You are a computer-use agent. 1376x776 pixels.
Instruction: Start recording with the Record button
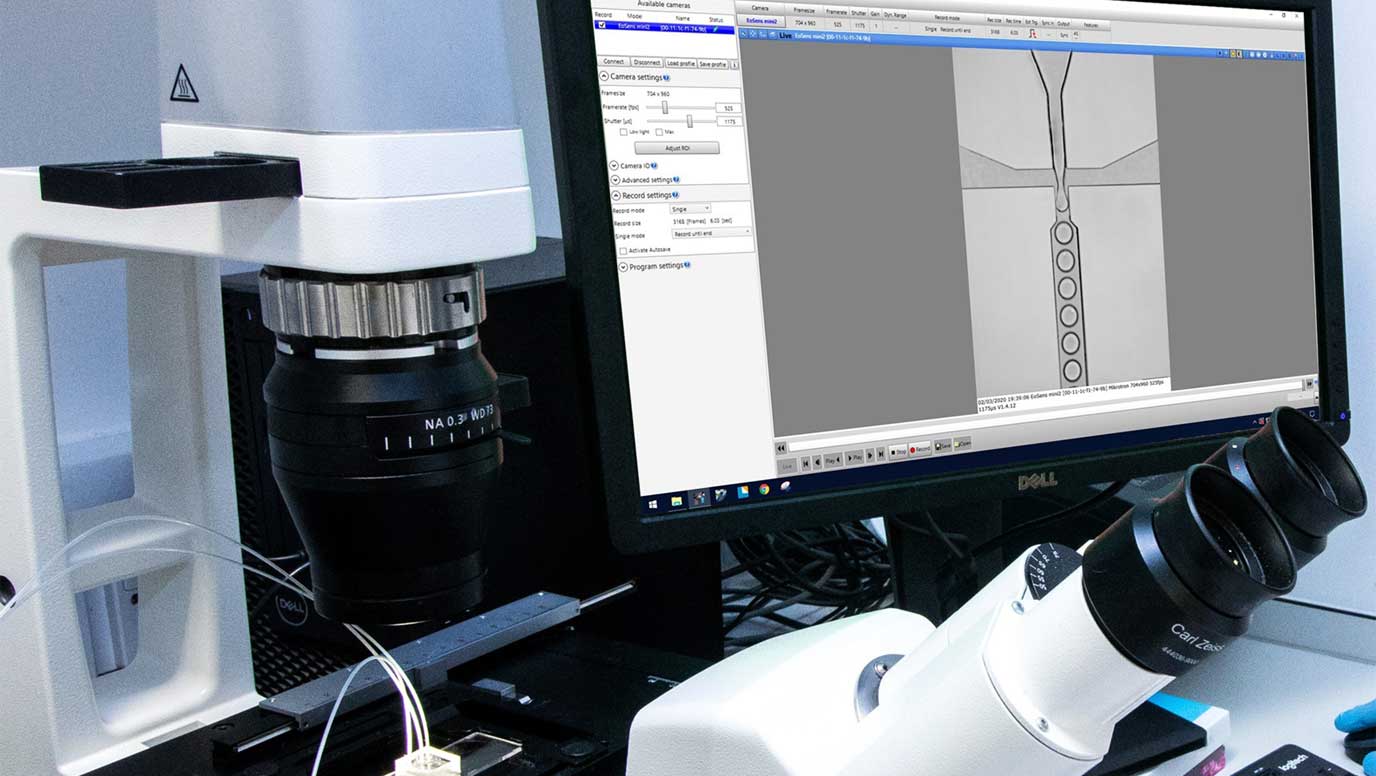(x=920, y=449)
